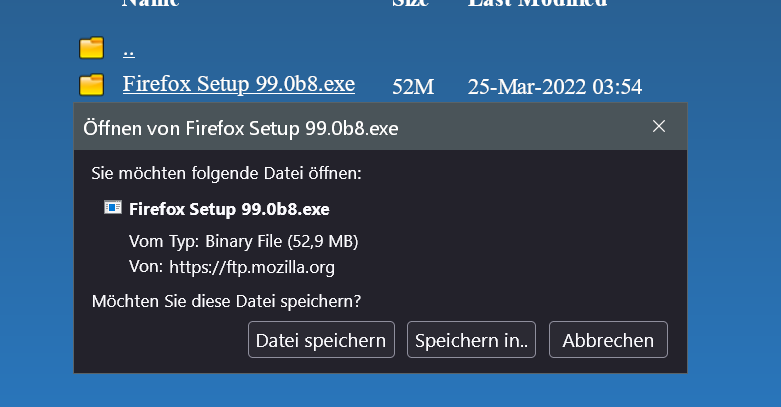Click the Size column header
781x407 pixels.
click(410, 3)
